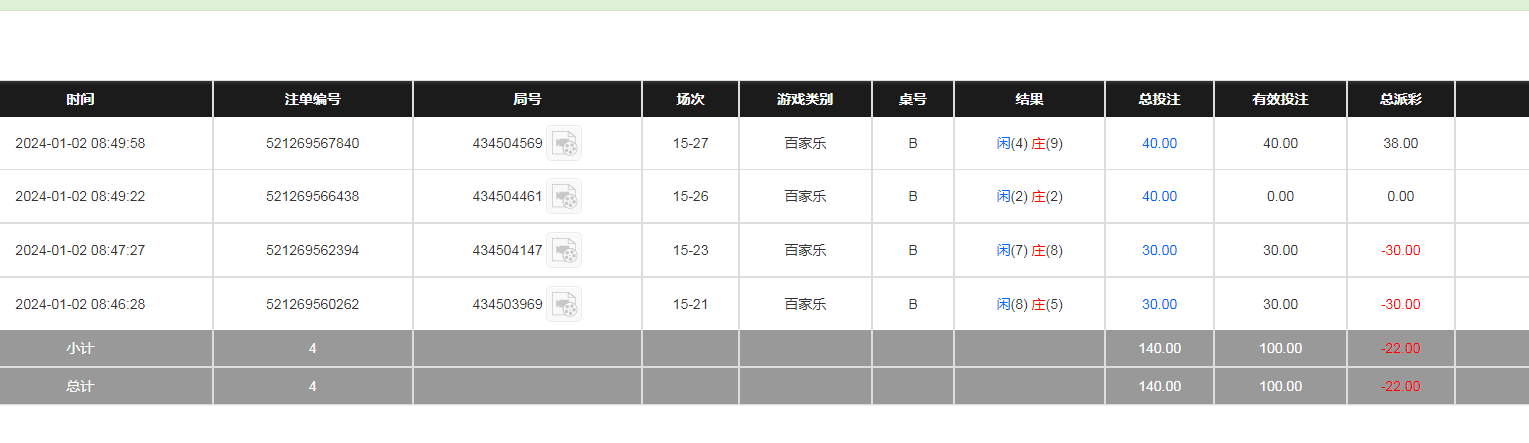Image resolution: width=1529 pixels, height=443 pixels.
Task: Click the blue 40.00 total bet at 08:49:58
Action: [x=1159, y=143]
